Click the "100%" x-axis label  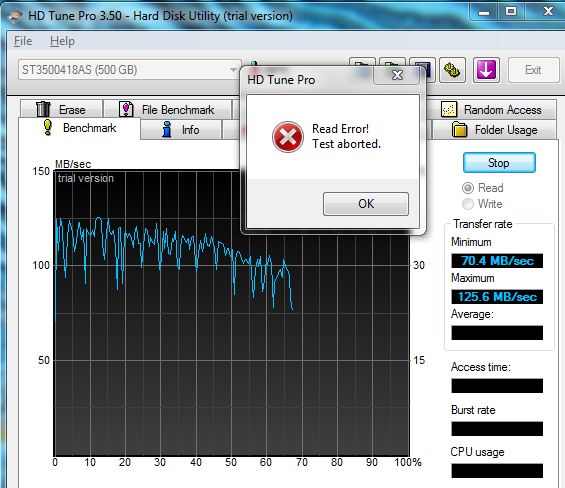tap(408, 462)
